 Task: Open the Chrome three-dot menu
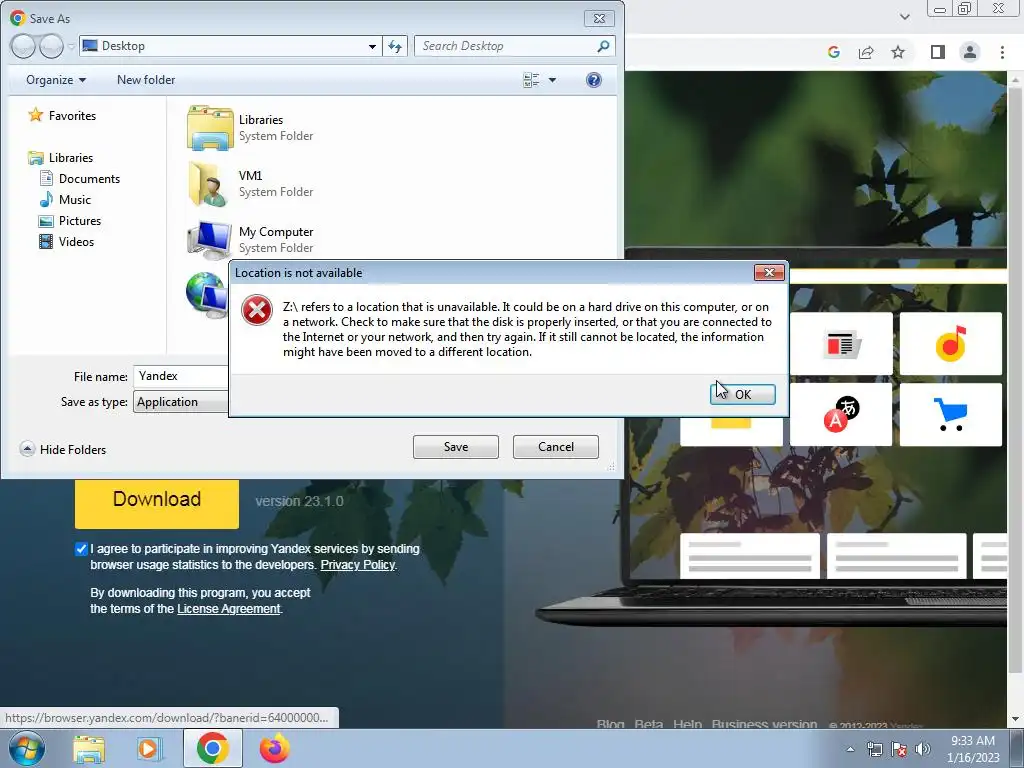[1002, 52]
